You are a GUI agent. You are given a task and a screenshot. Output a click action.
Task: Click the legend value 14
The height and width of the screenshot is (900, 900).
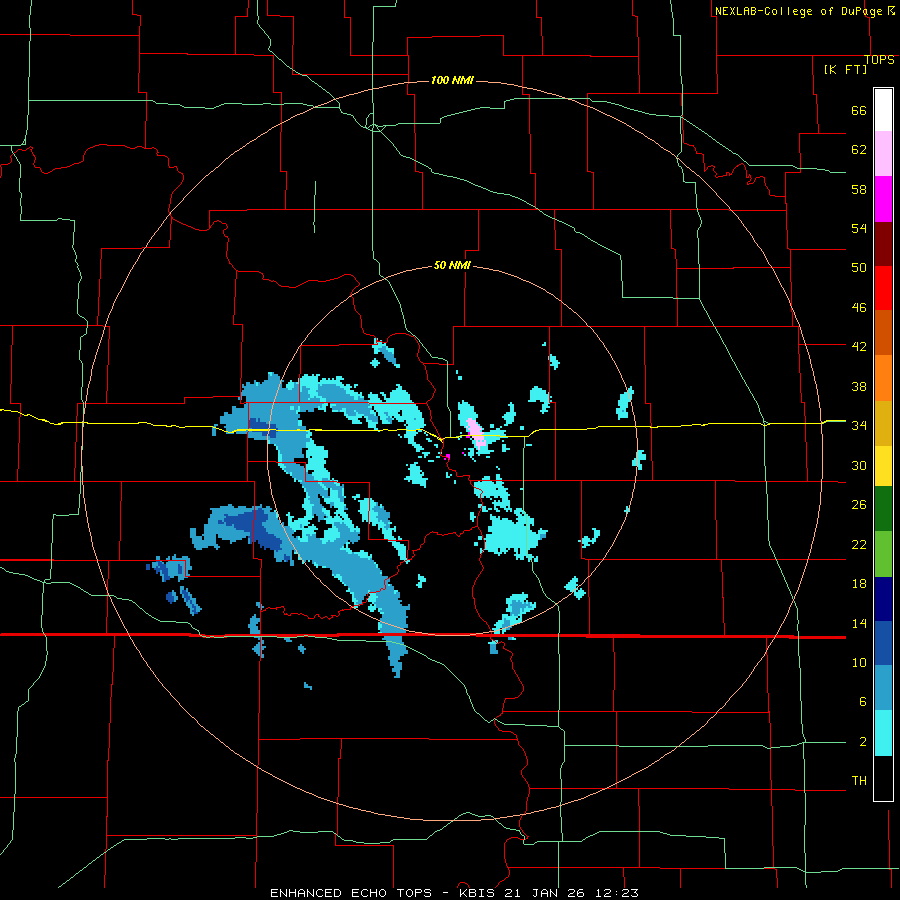859,623
